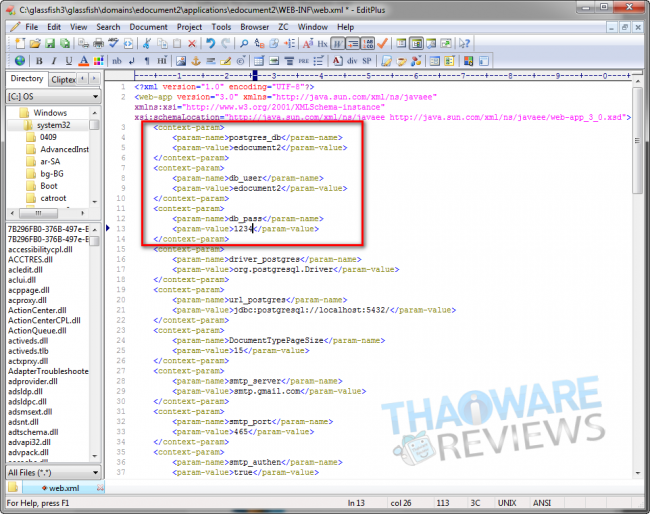Click the Print icon
Screen dimensions: 650x514
pos(98,43)
